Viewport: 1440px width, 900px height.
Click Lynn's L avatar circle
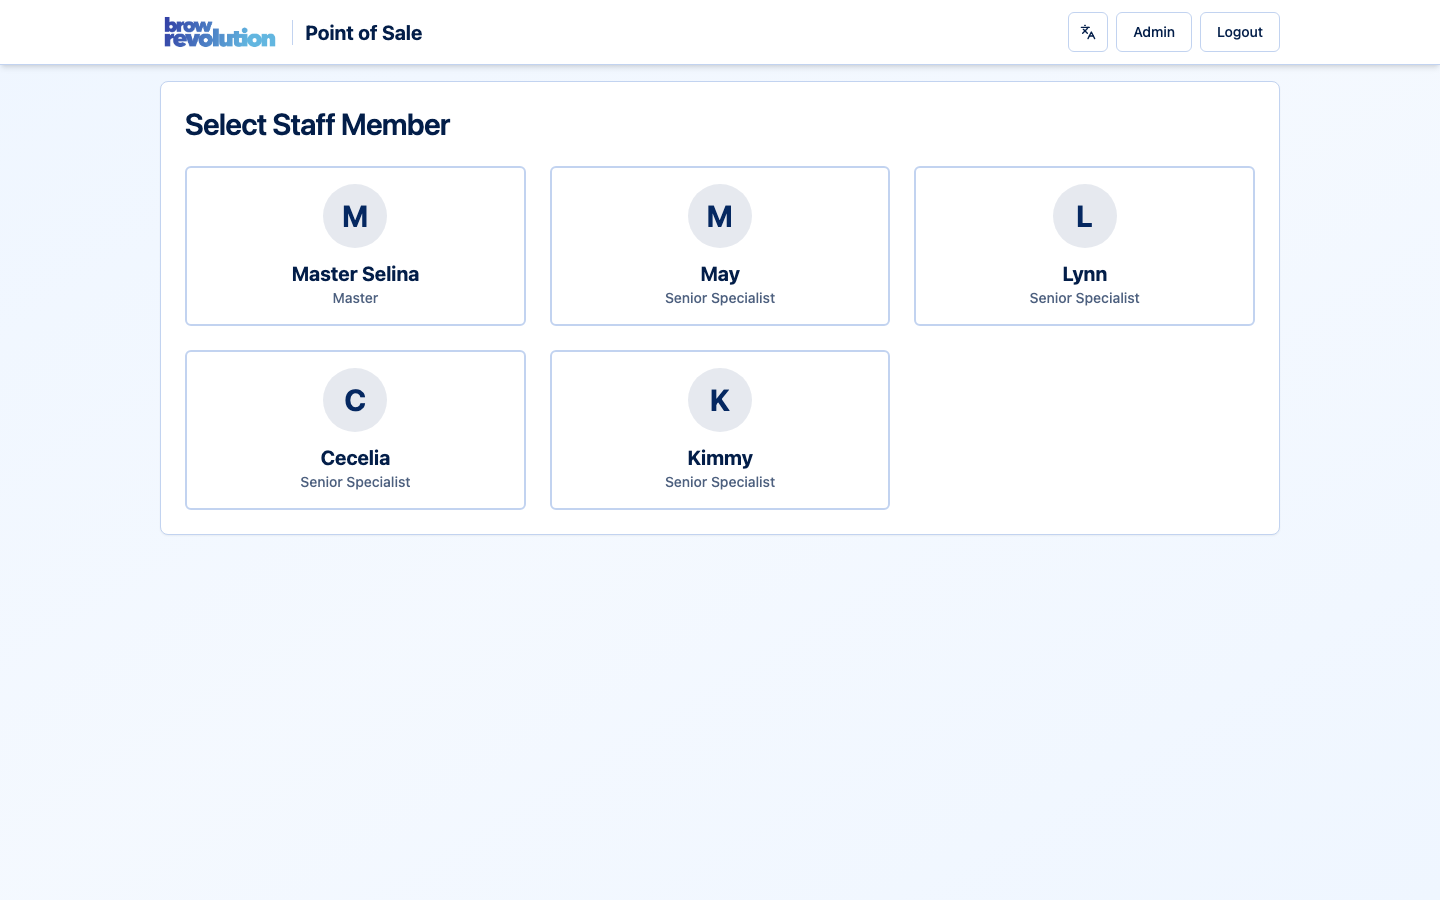pyautogui.click(x=1084, y=216)
